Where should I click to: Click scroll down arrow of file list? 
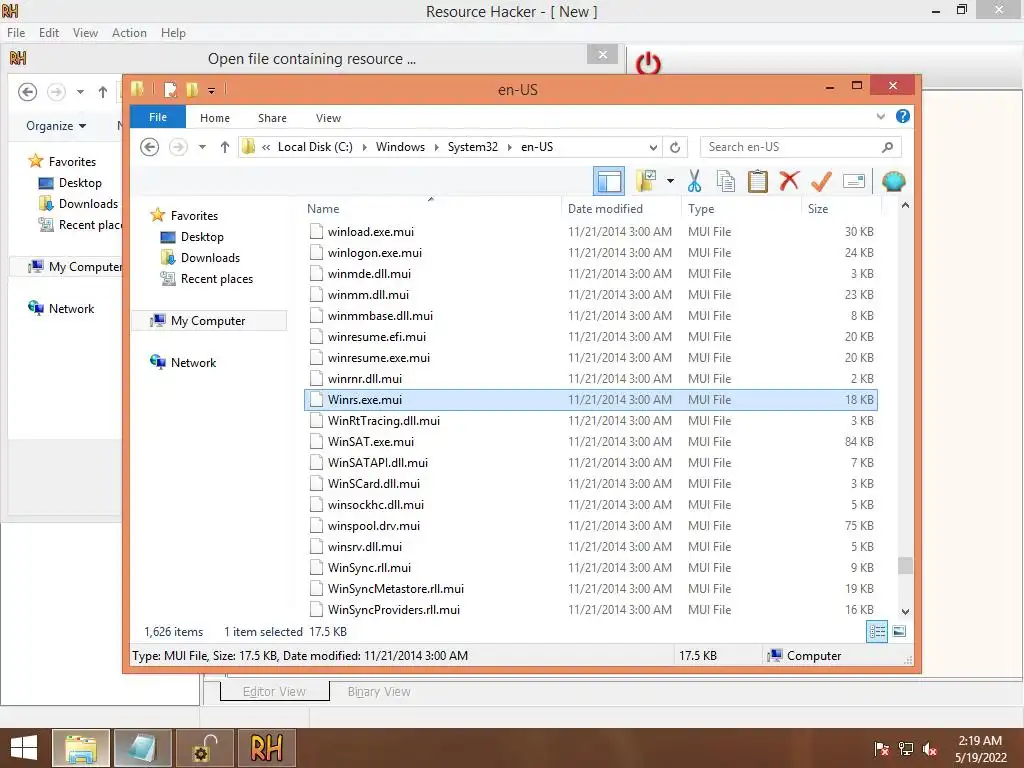tap(905, 611)
